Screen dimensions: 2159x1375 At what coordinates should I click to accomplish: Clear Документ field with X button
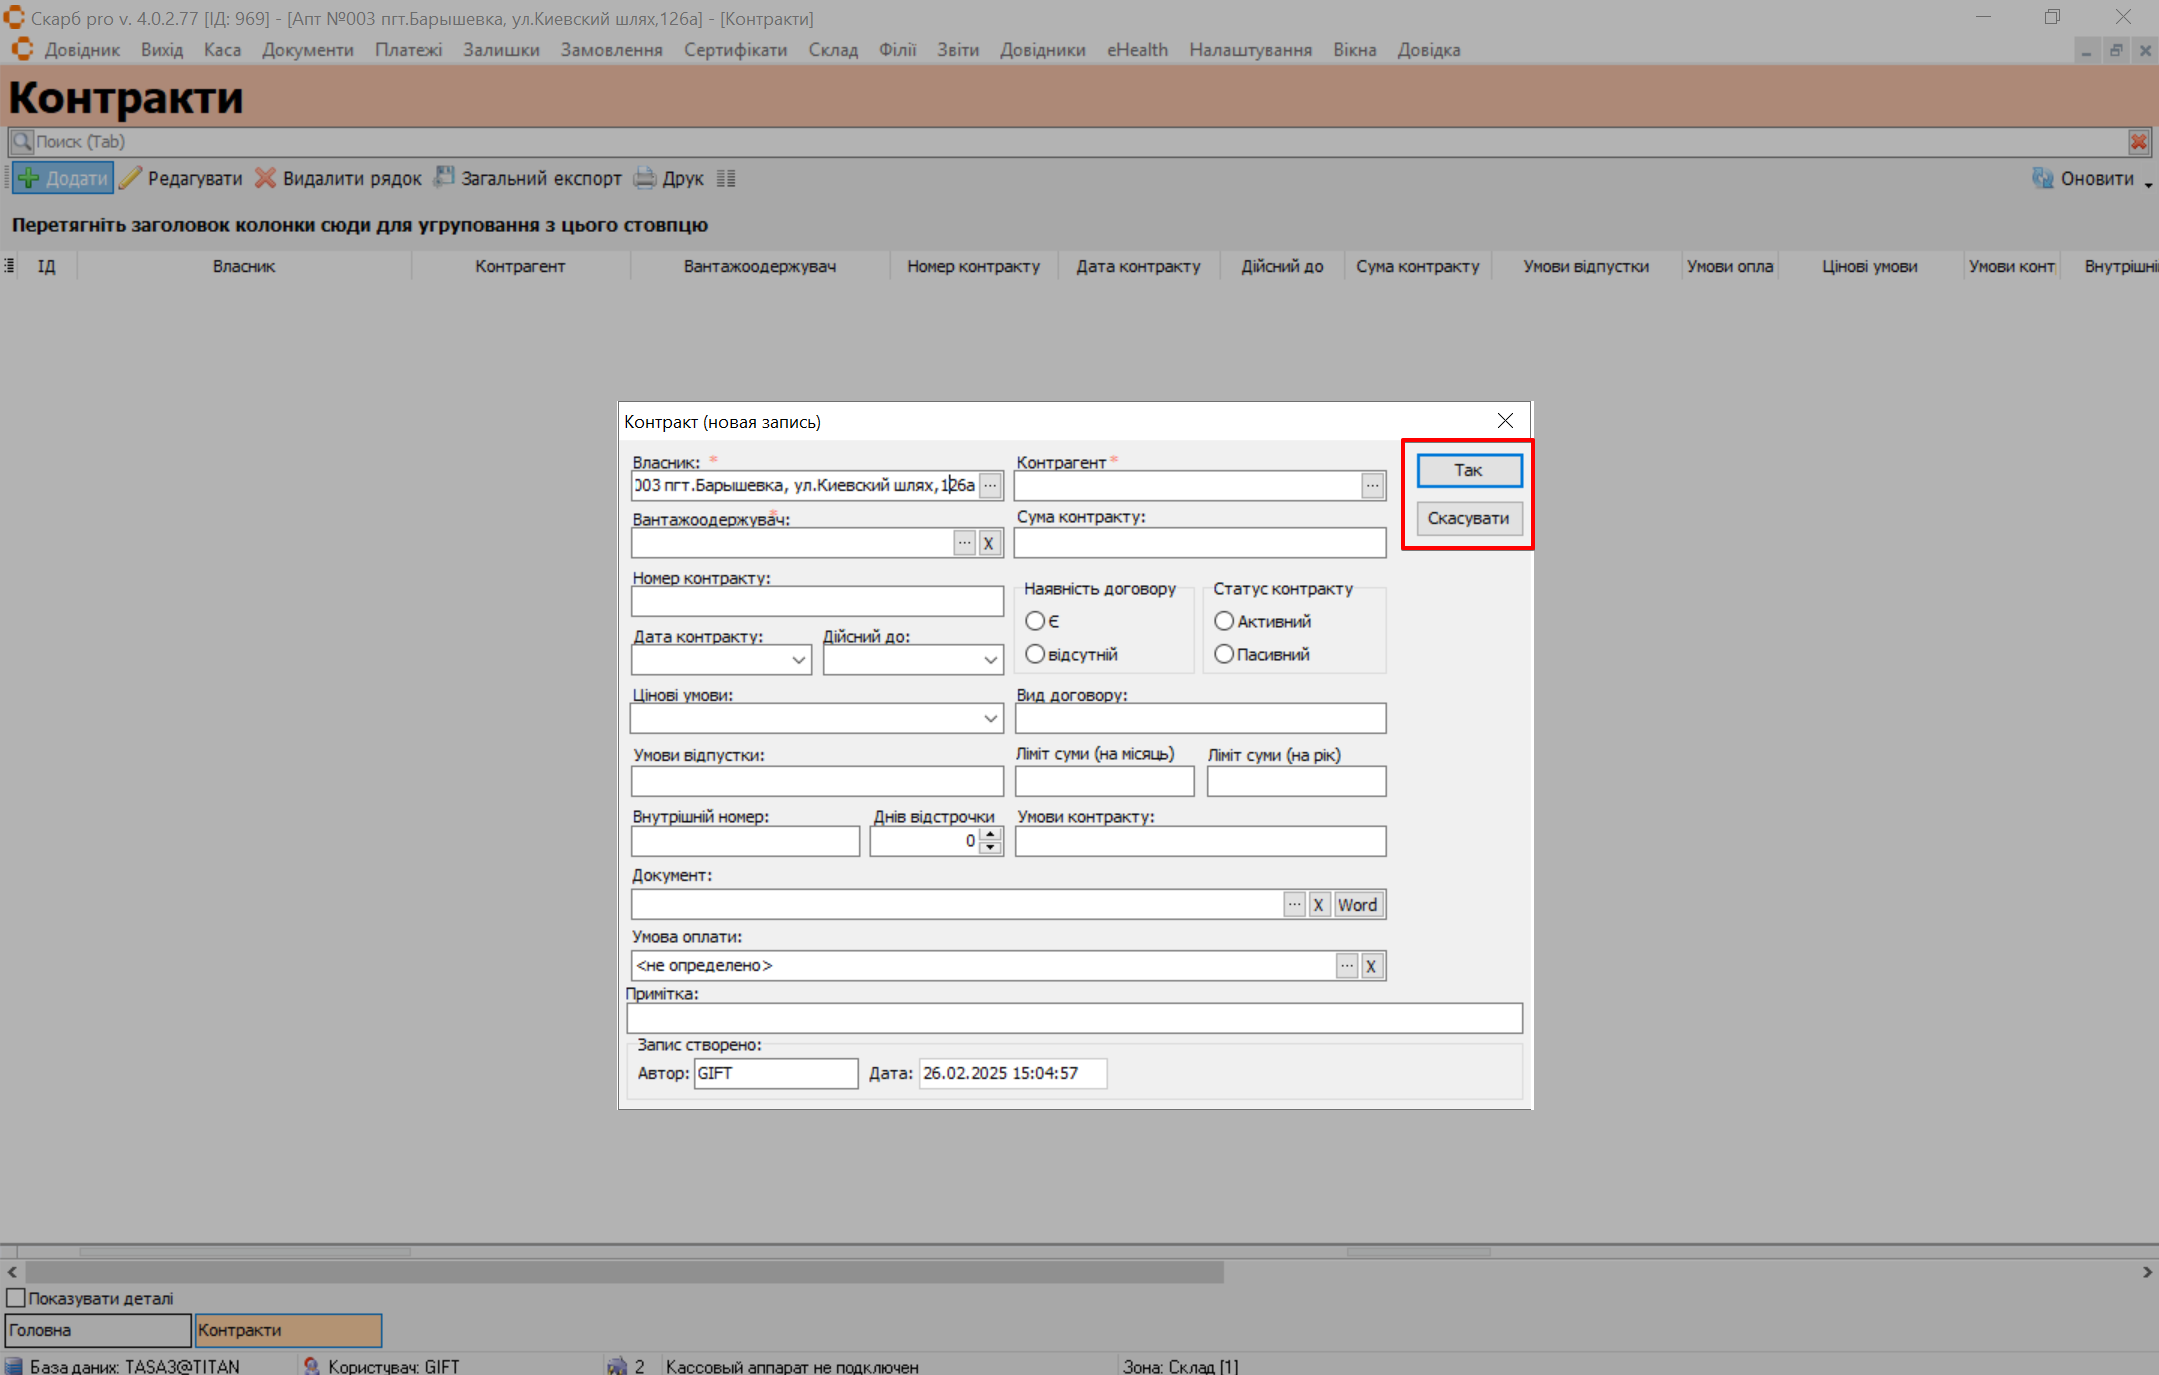1319,904
